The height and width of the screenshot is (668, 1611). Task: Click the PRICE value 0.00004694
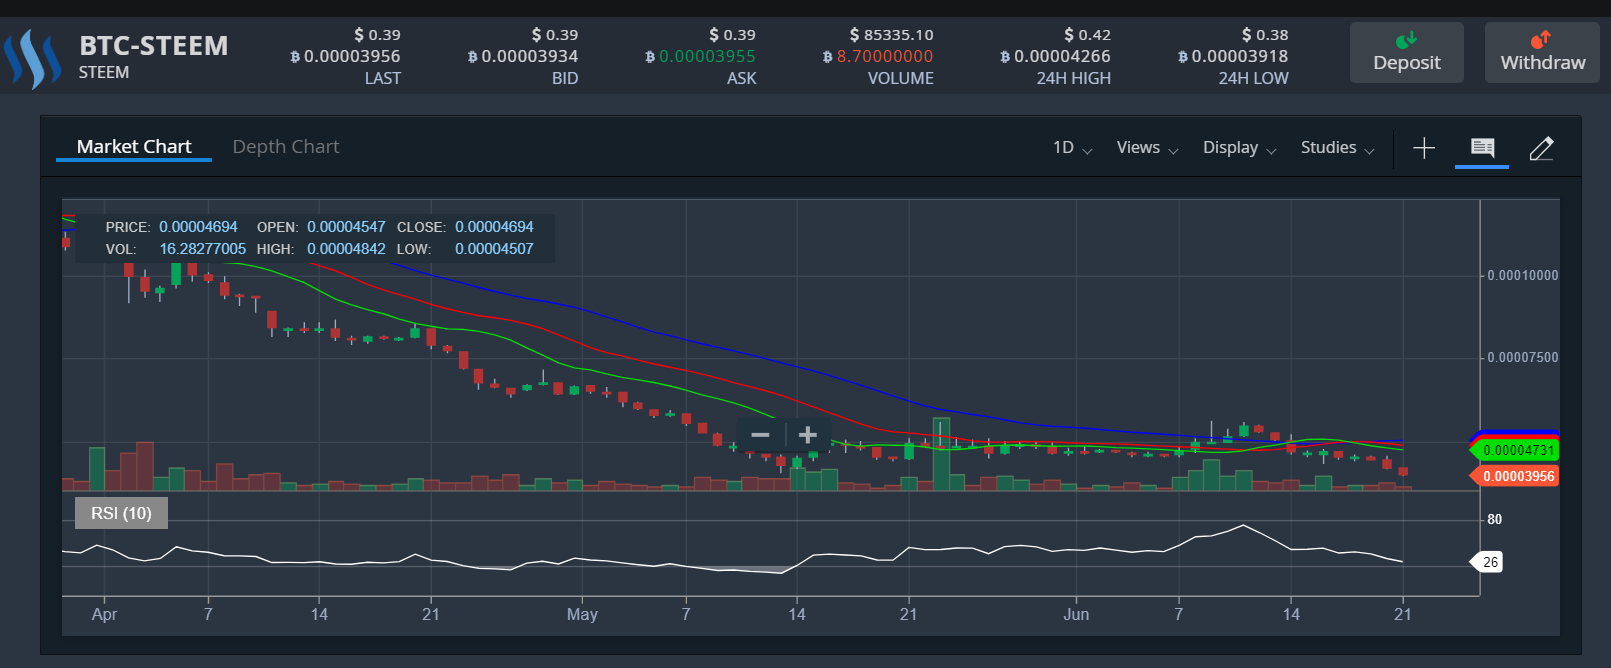[198, 227]
